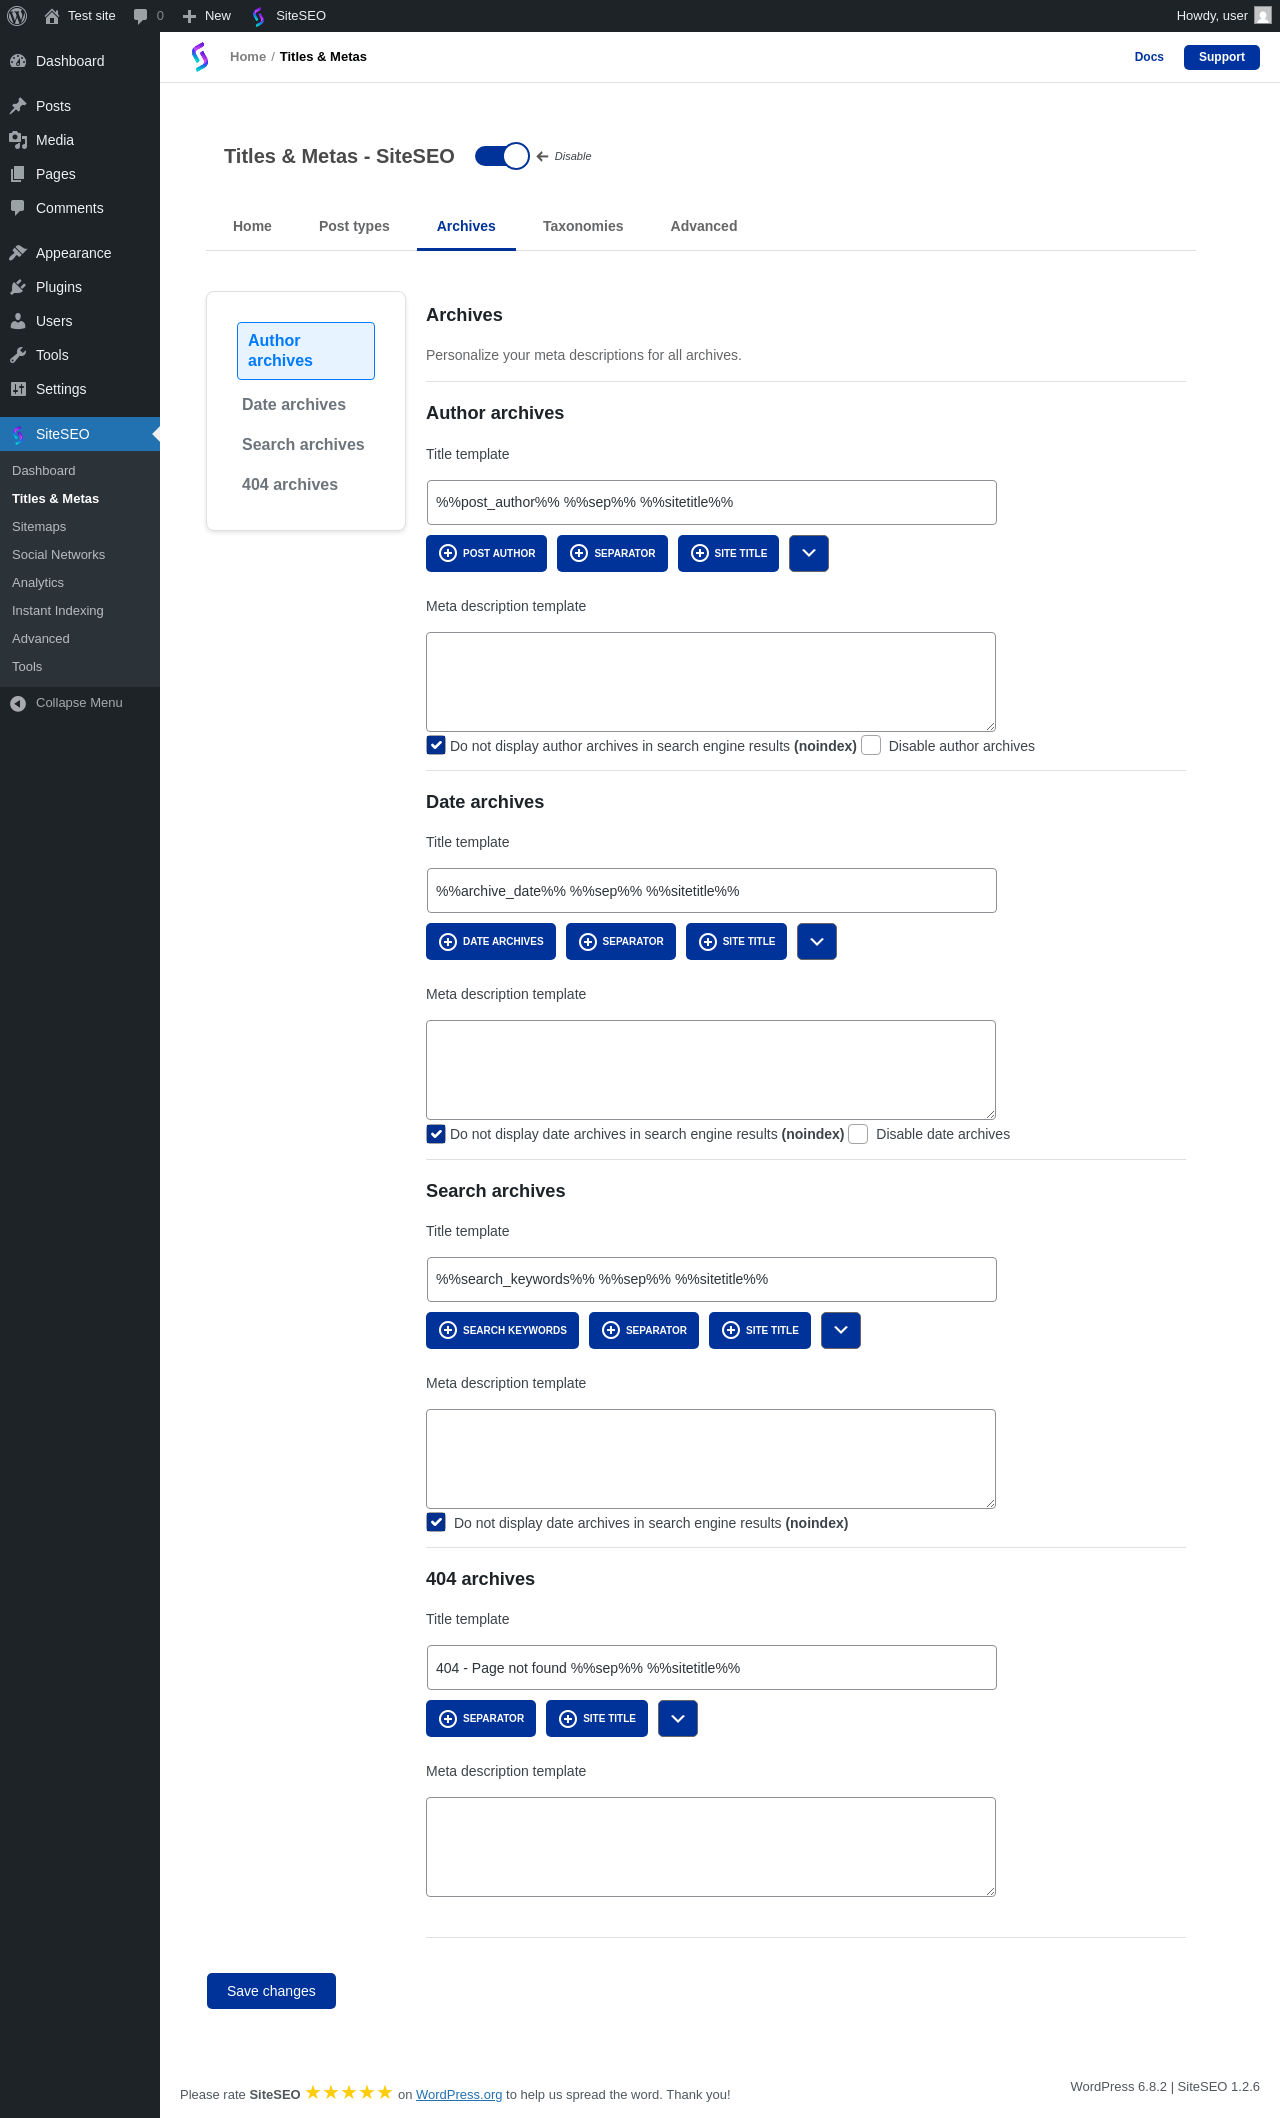Click the Appearance brush icon in sidebar
The width and height of the screenshot is (1280, 2118).
pos(18,253)
